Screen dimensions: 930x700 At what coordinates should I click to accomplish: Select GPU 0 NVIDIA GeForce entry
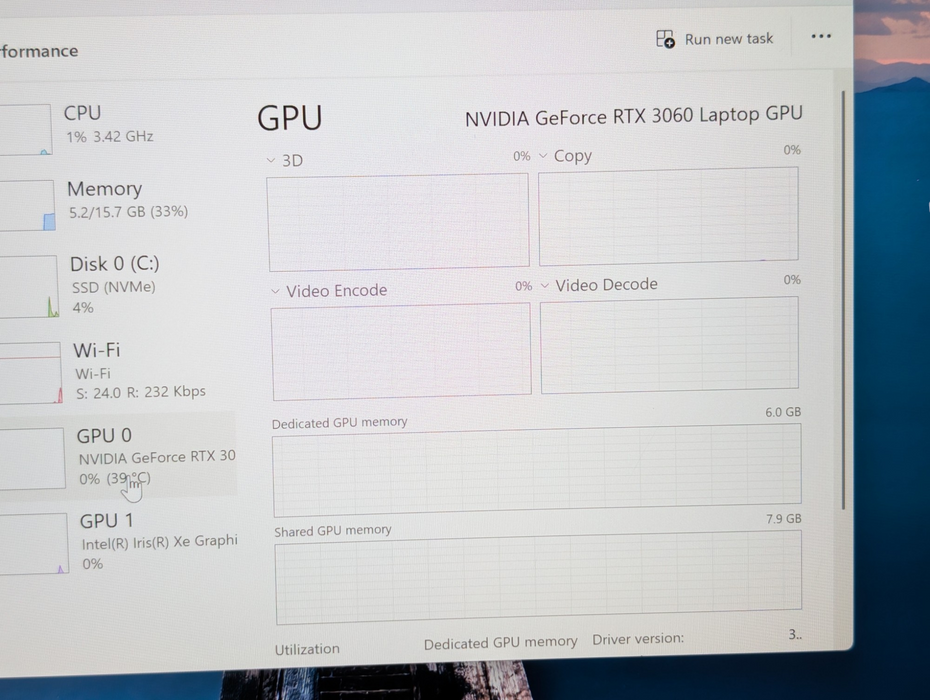[118, 456]
